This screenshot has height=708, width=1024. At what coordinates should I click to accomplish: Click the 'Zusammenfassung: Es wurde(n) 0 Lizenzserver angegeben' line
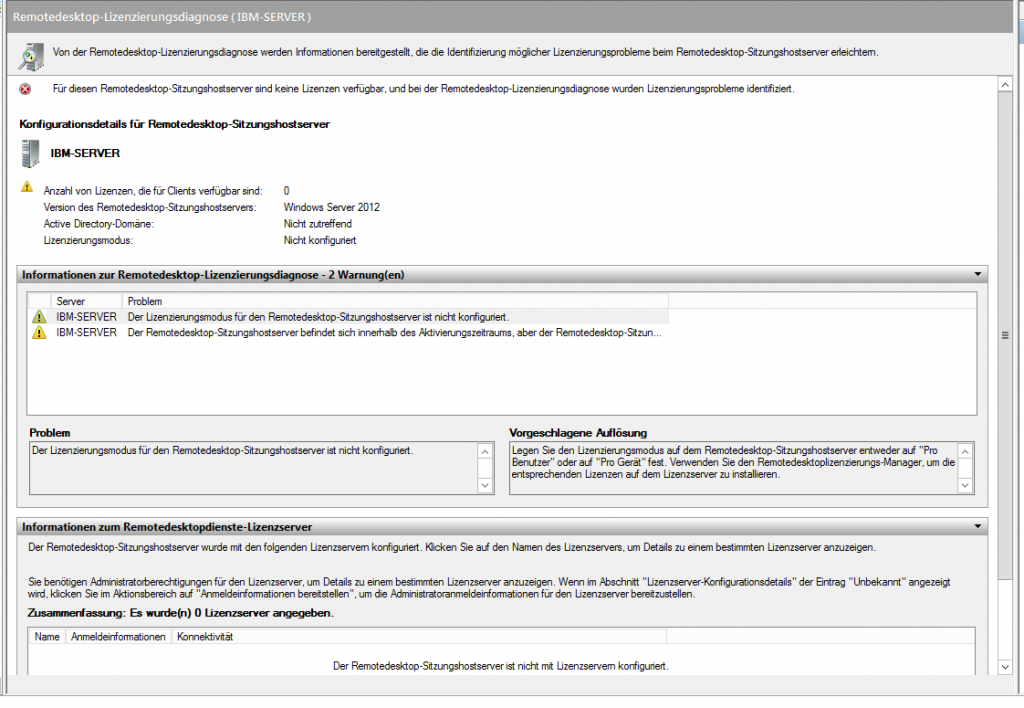pos(181,613)
